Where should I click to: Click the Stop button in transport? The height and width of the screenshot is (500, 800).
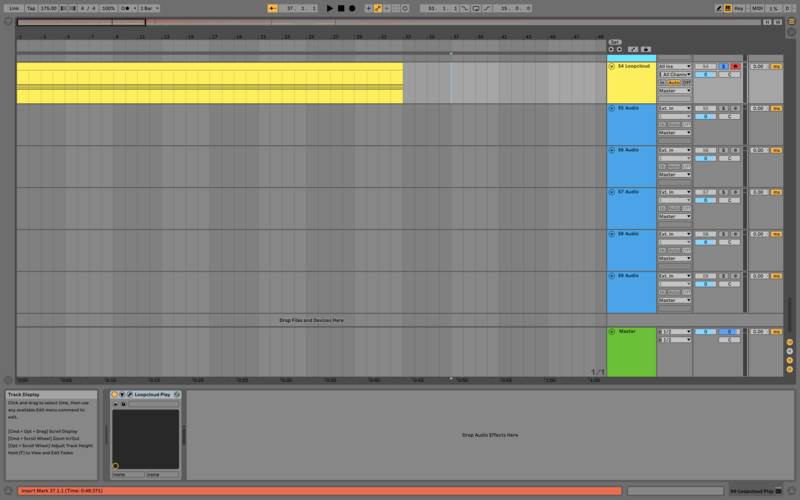[x=340, y=8]
